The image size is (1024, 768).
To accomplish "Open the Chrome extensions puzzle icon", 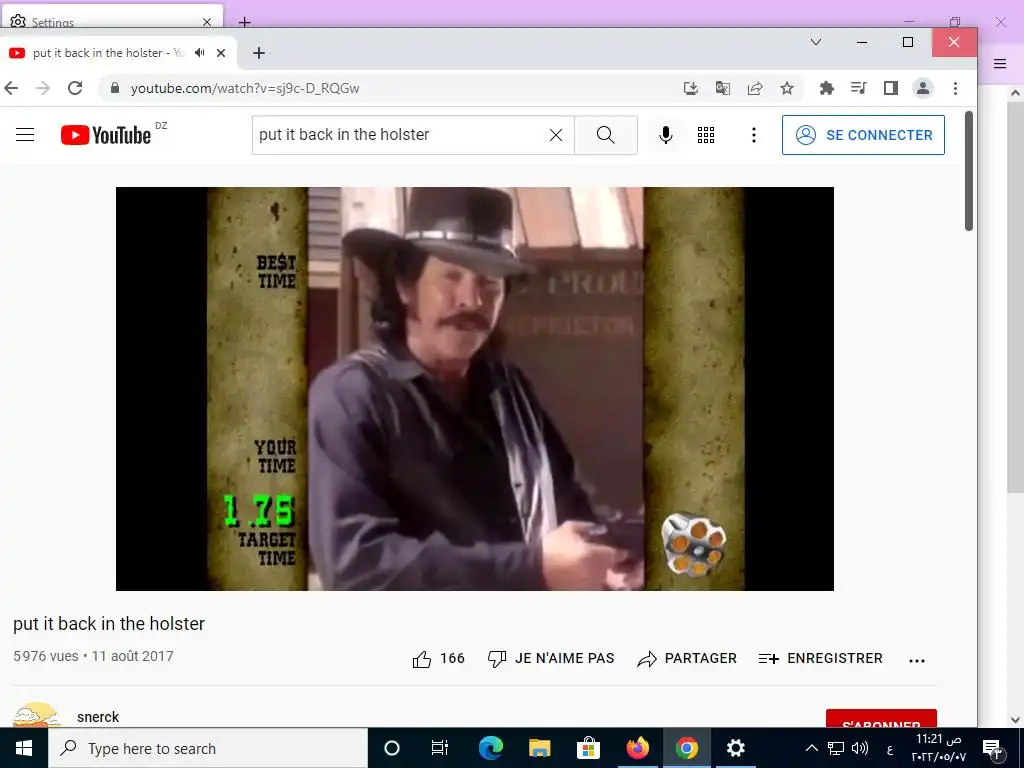I will [x=827, y=88].
